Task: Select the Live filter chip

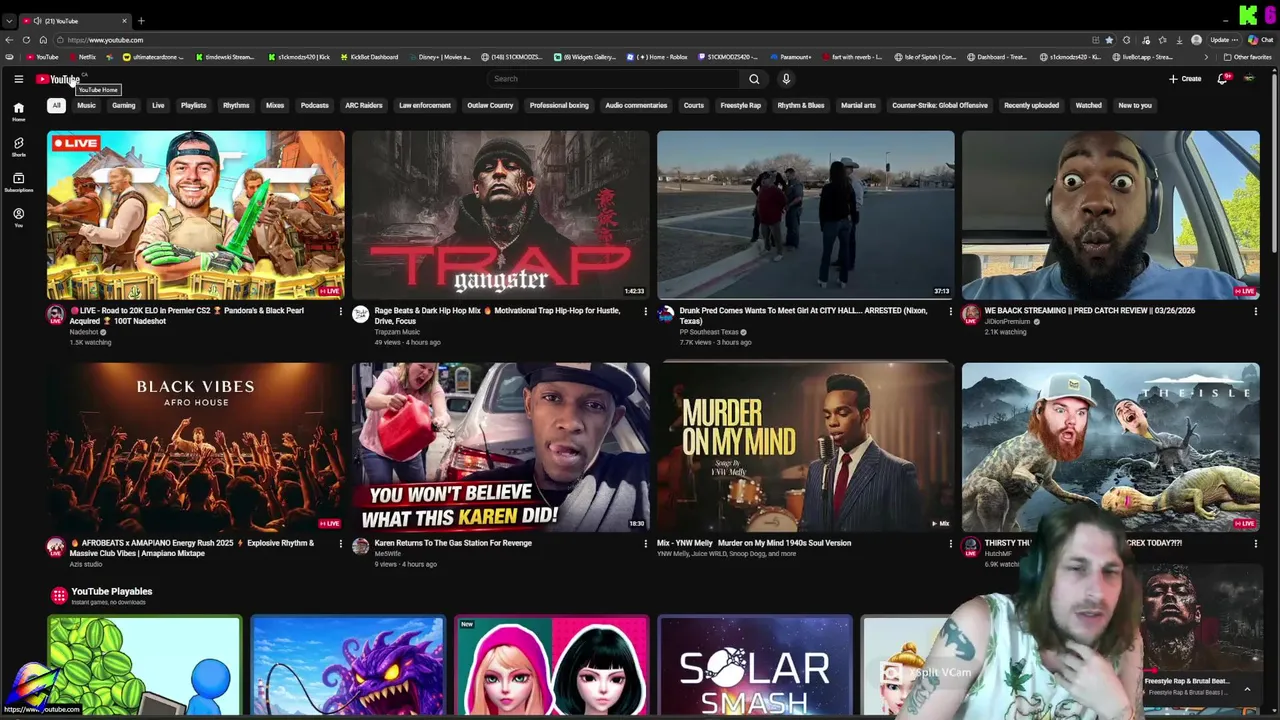Action: coord(158,105)
